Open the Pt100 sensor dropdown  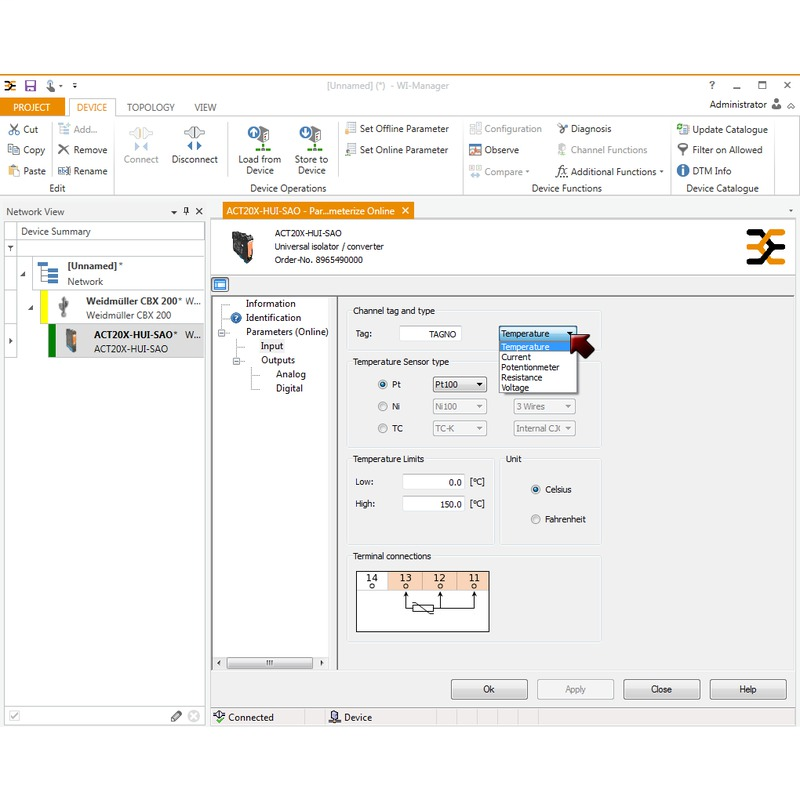(x=459, y=384)
